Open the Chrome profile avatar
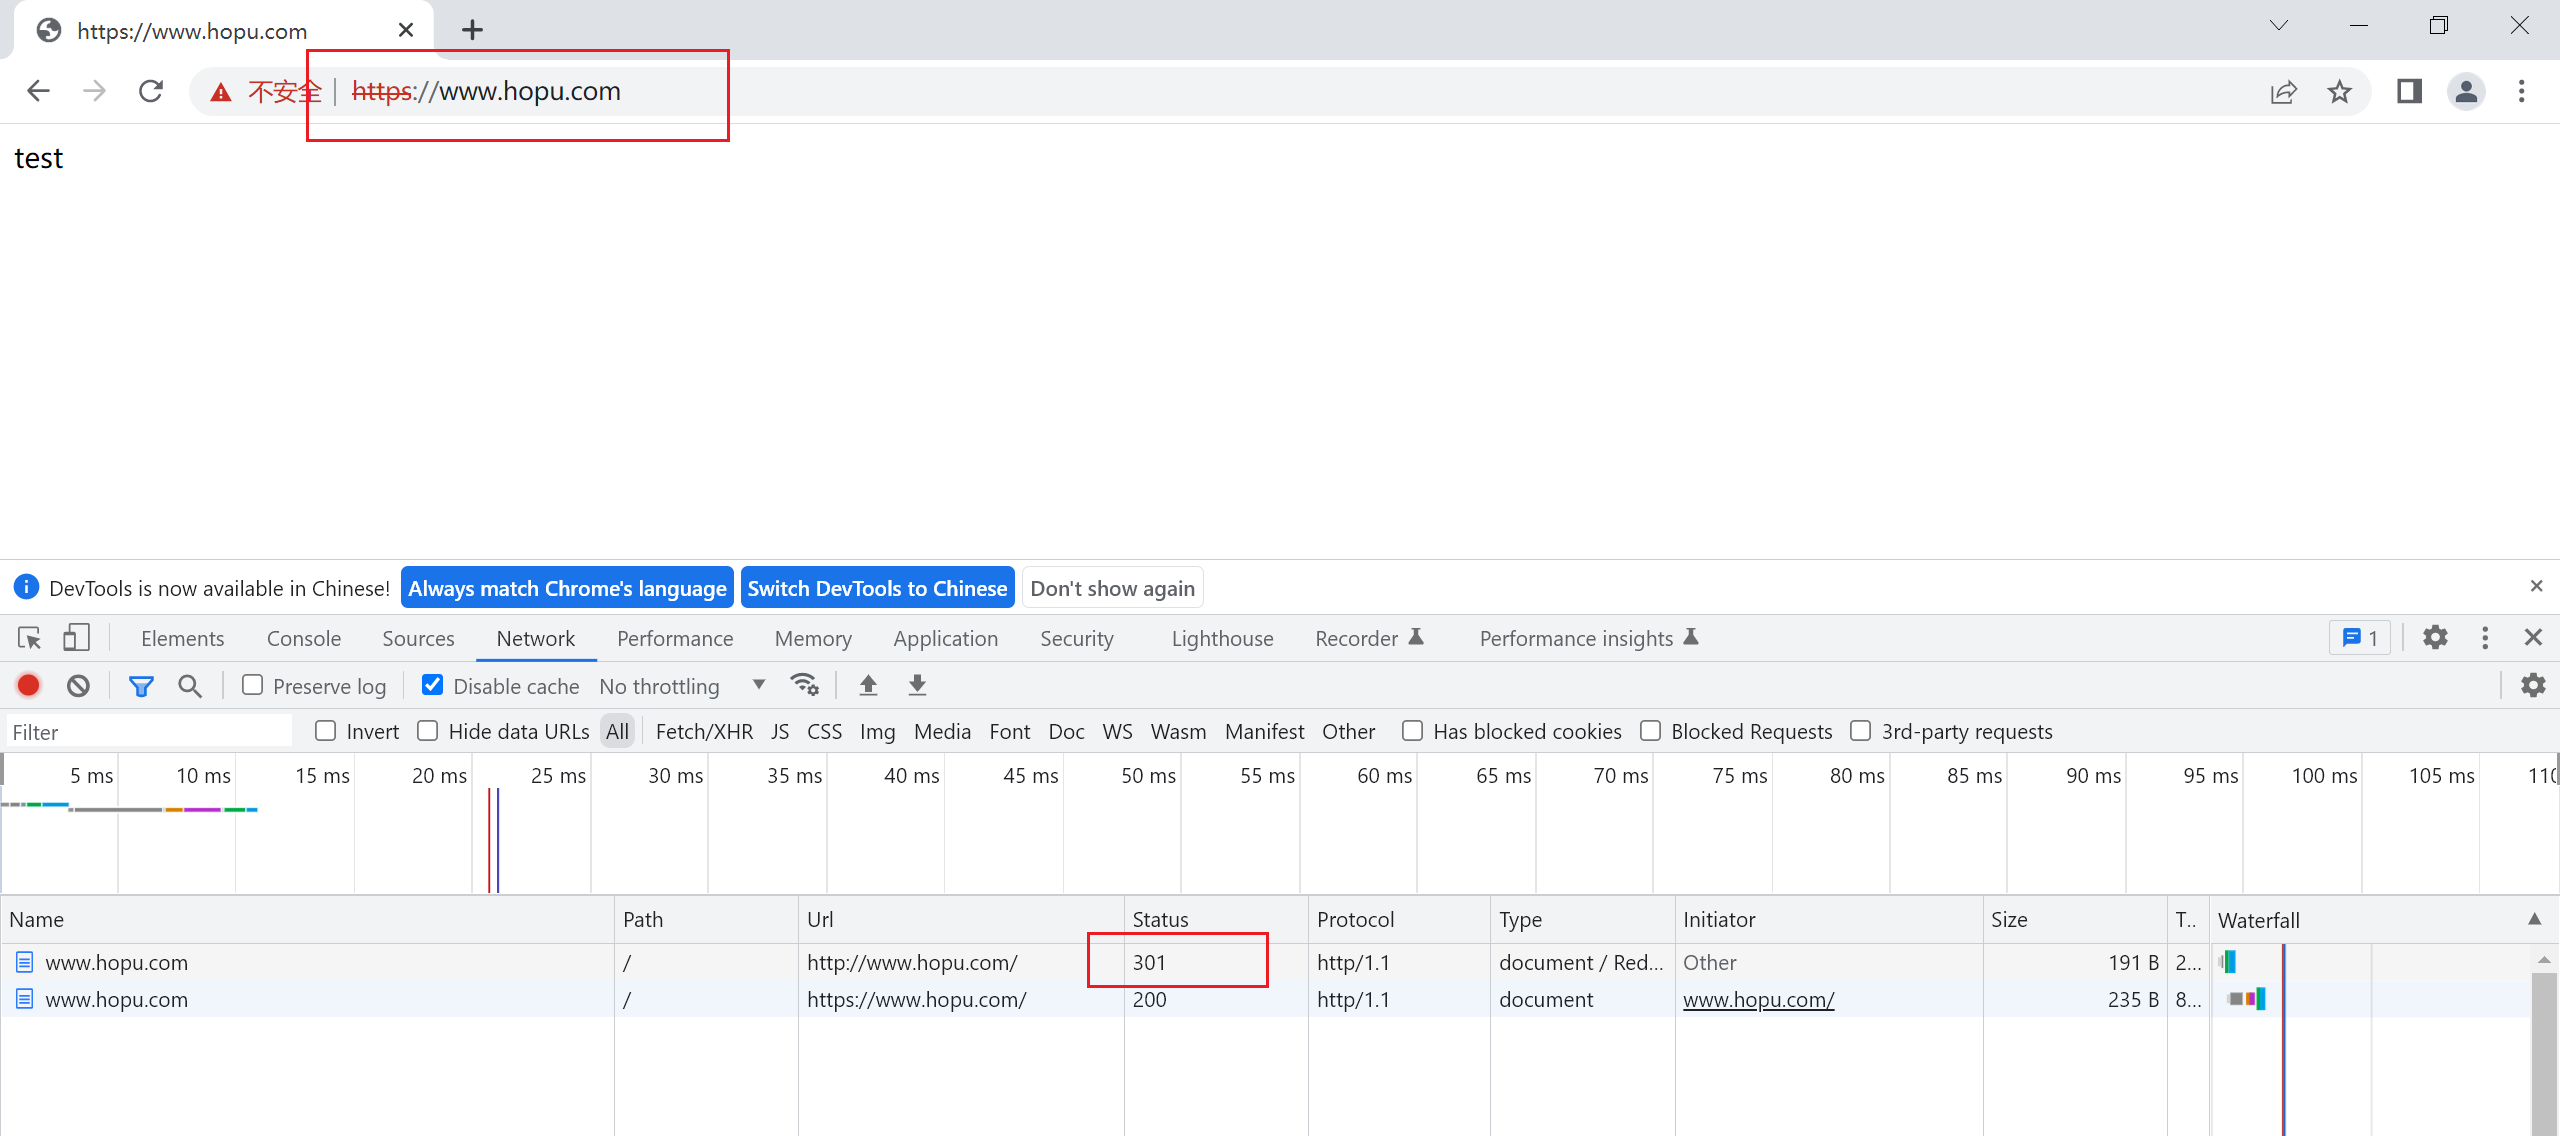Screen dimensions: 2560x1136 point(2466,92)
